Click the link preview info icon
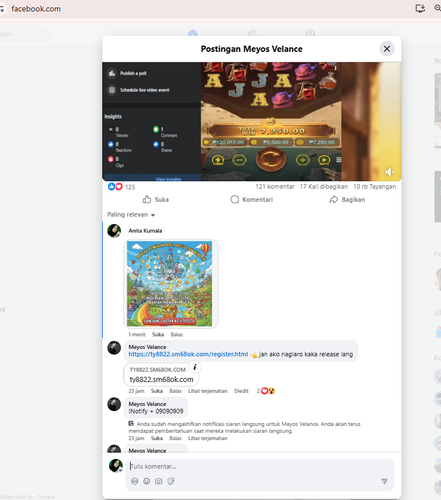This screenshot has height=500, width=441. (195, 367)
